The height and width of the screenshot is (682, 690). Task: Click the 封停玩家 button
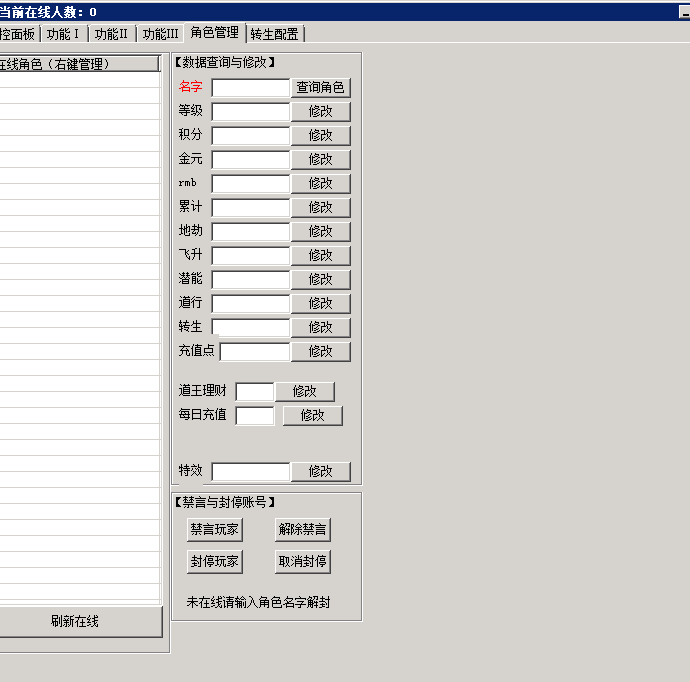[x=214, y=561]
